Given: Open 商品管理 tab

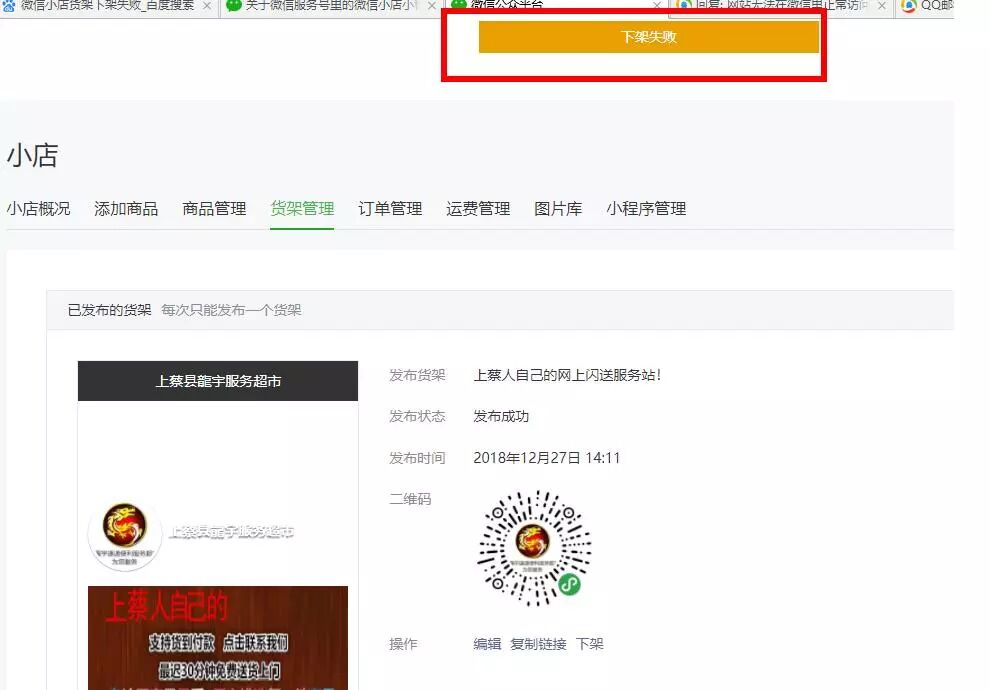Looking at the screenshot, I should tap(214, 209).
